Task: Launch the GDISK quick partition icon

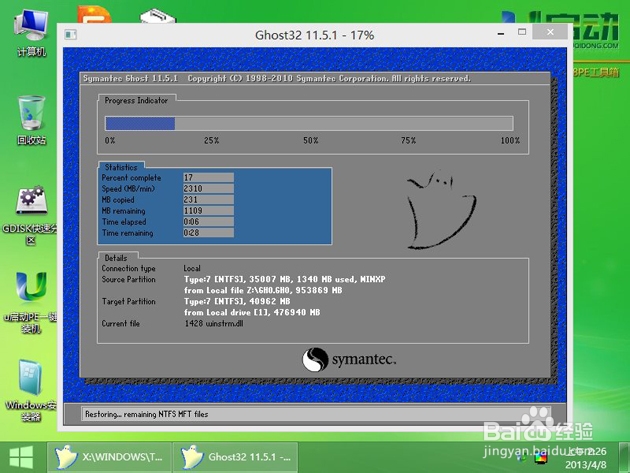Action: (31, 215)
